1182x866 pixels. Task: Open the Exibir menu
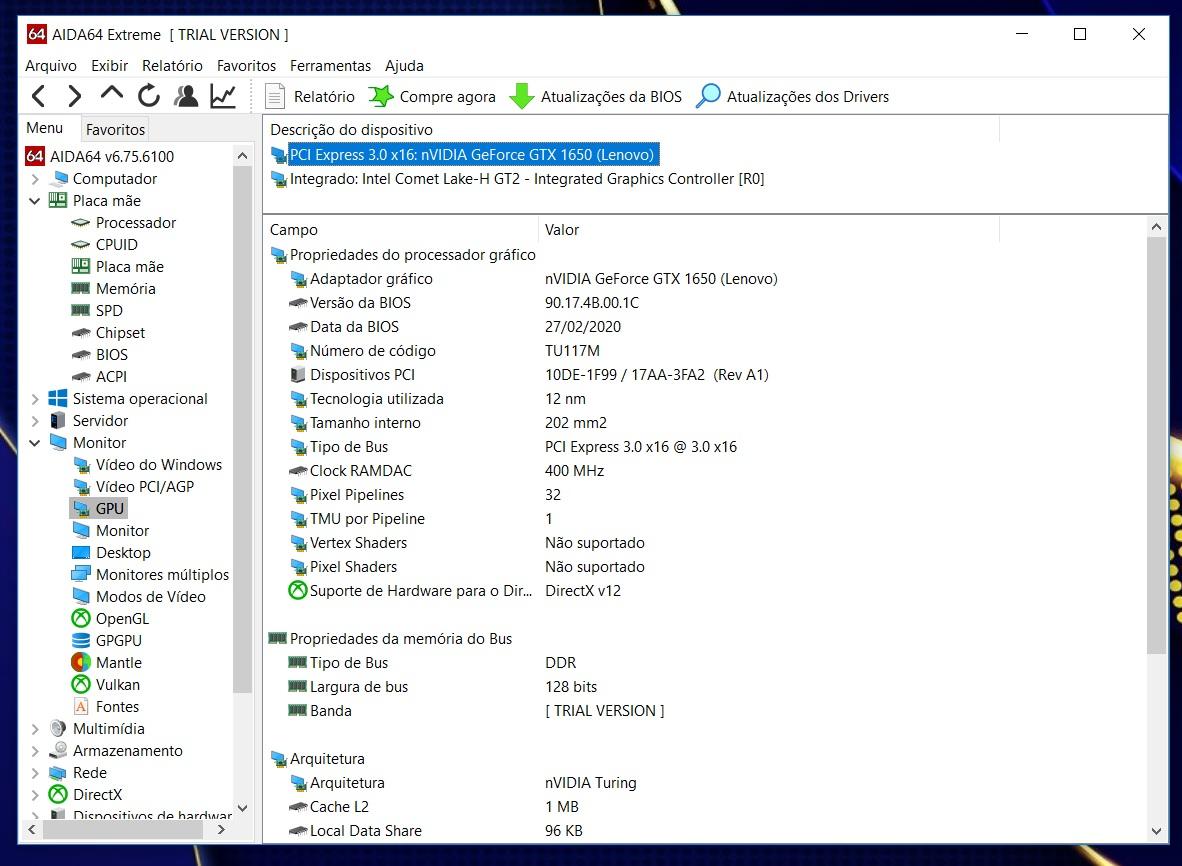tap(109, 66)
